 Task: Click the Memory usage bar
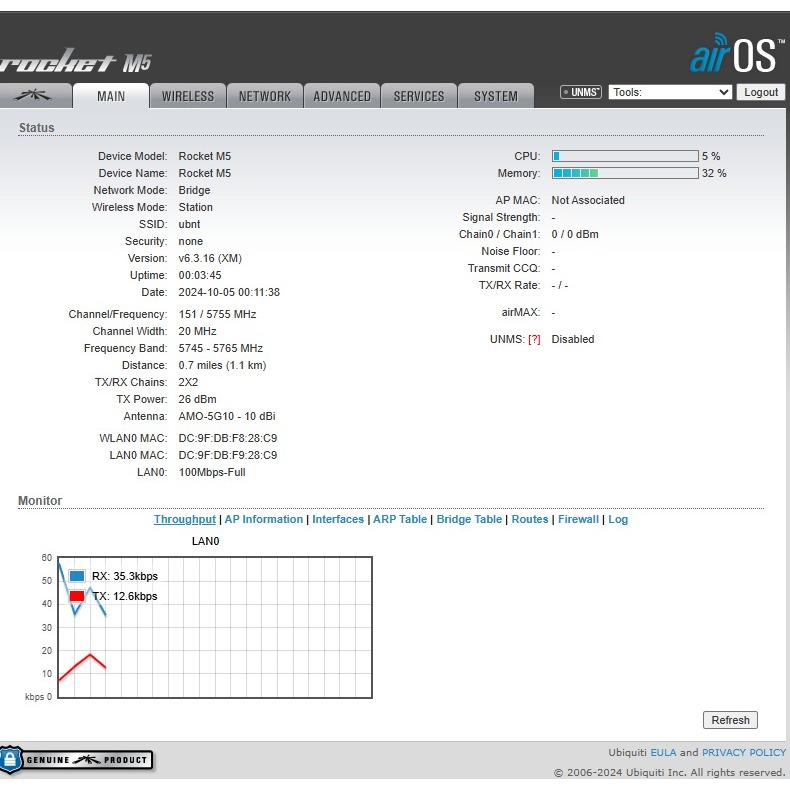click(625, 173)
